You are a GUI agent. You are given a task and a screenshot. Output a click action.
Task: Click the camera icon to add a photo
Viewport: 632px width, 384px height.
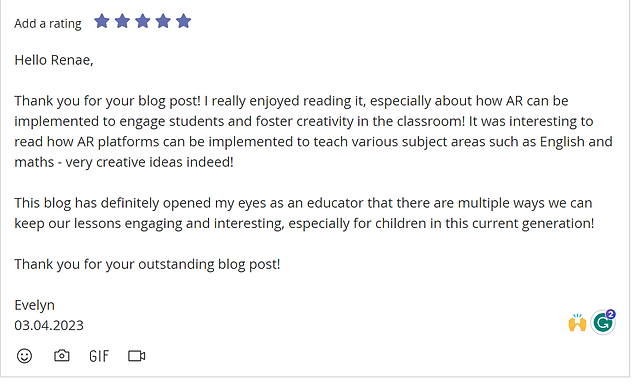click(x=62, y=356)
